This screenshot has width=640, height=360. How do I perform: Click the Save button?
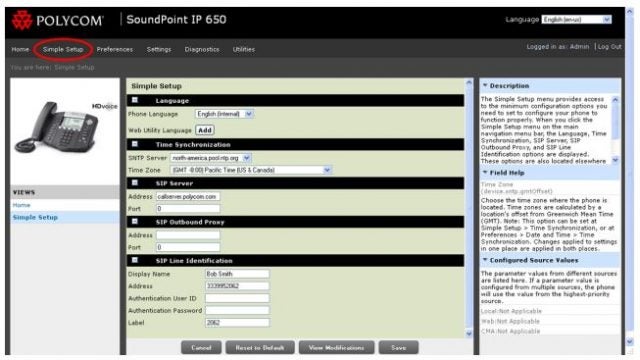pos(398,348)
